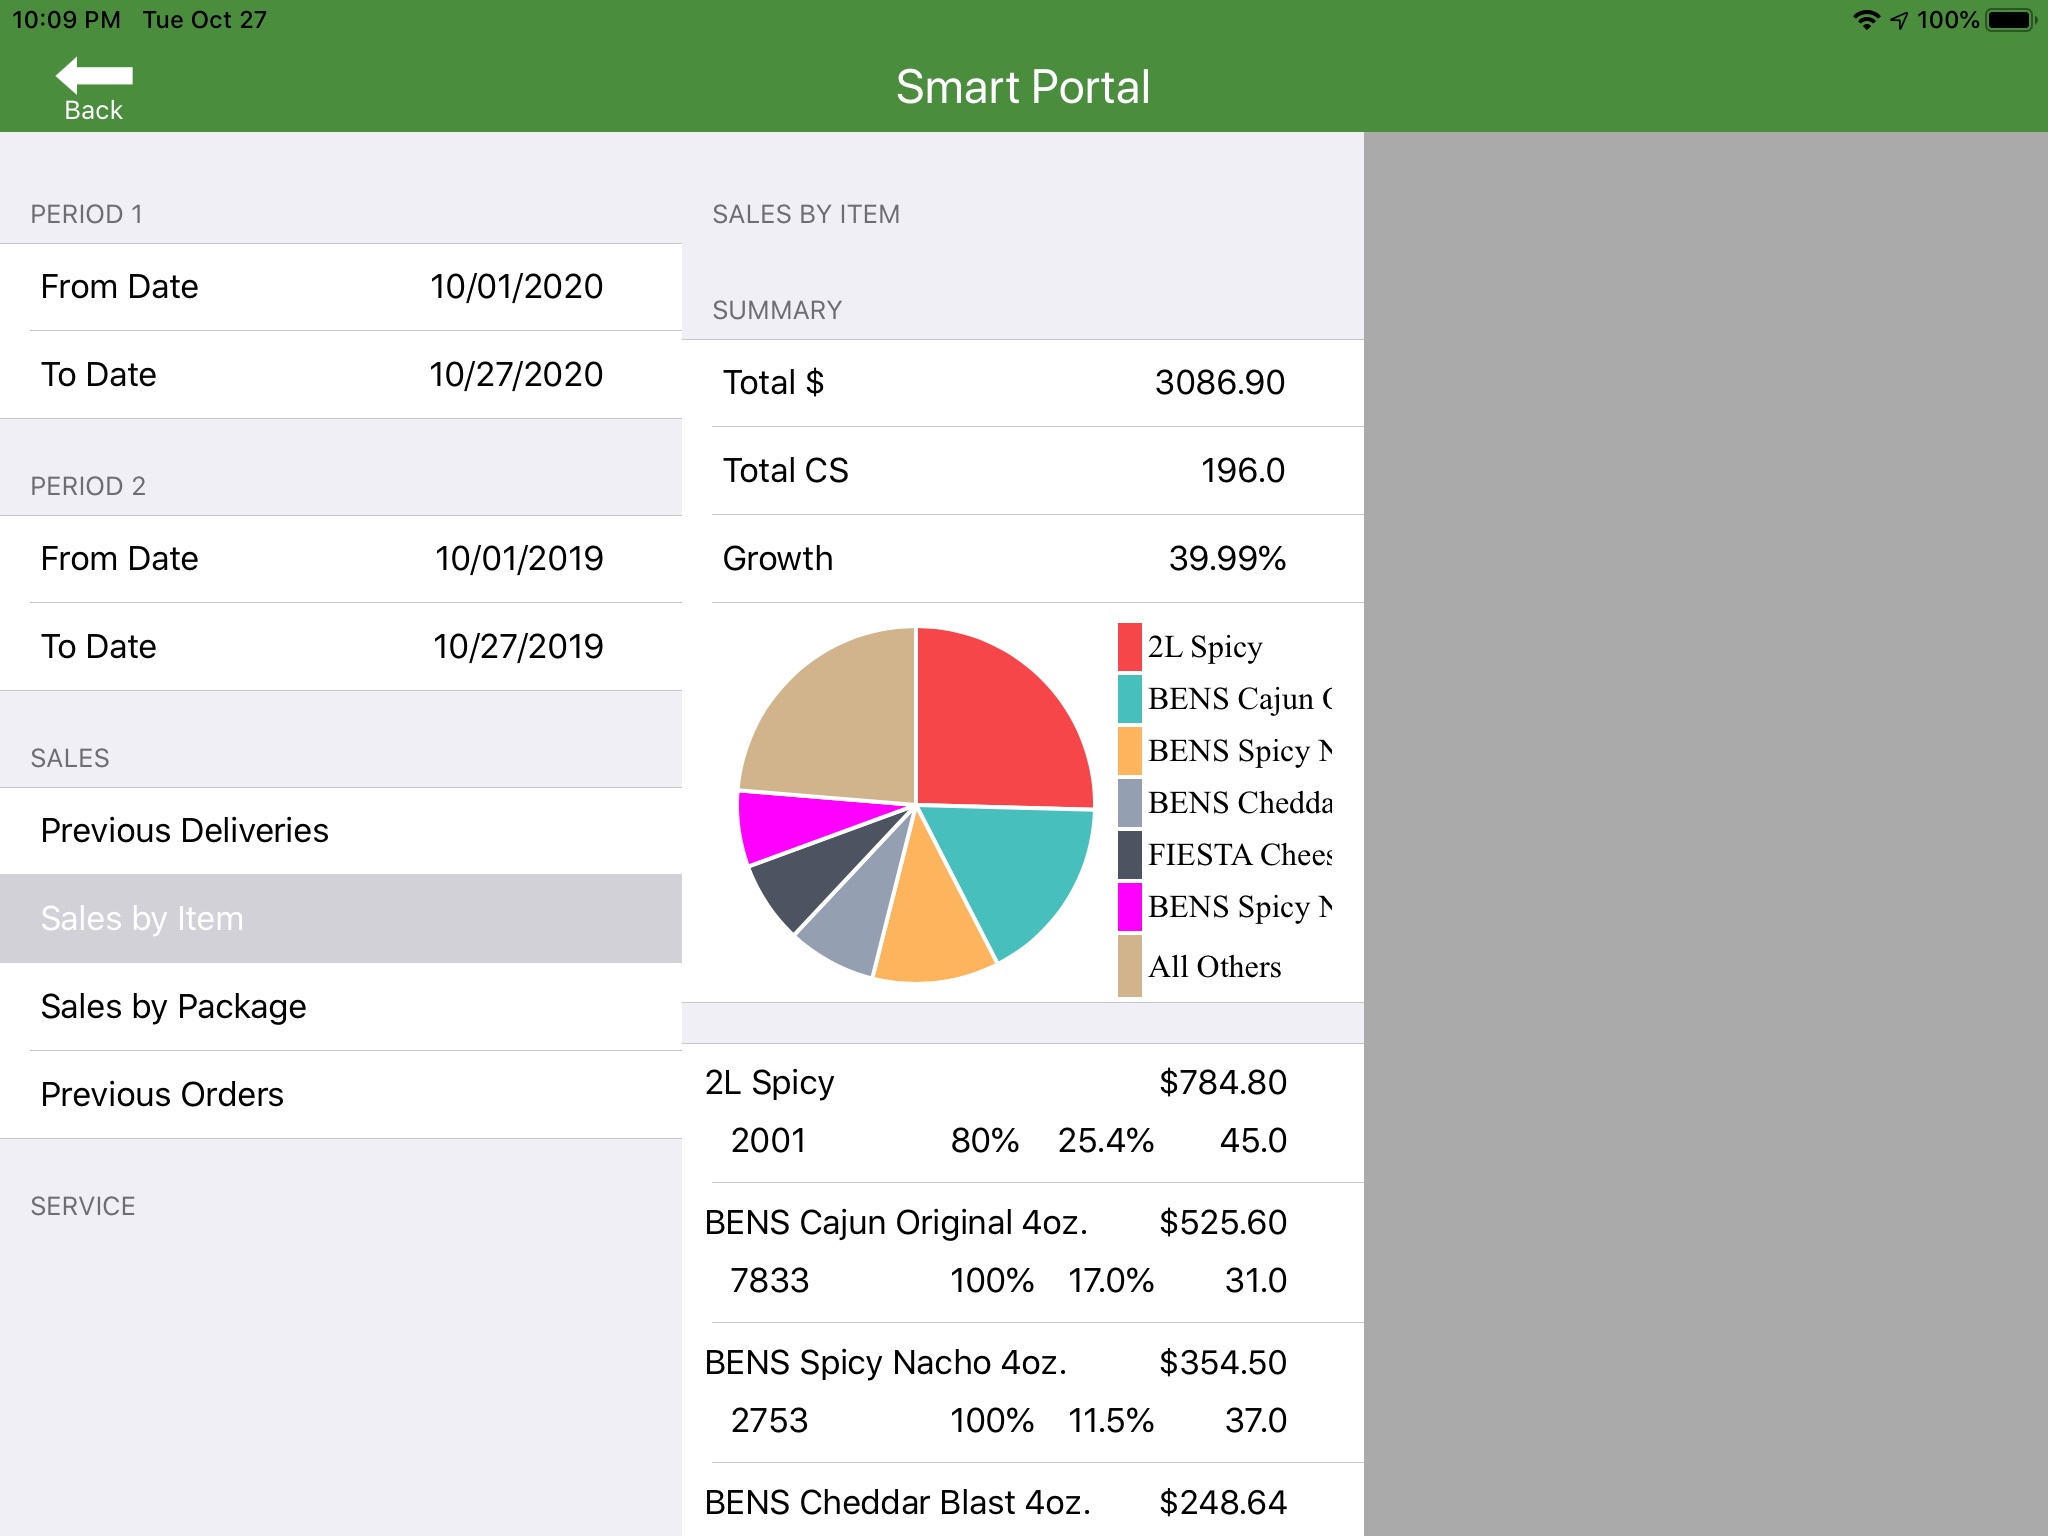Tap the Wi-Fi status icon
Screen dimensions: 2048x1536
click(1866, 20)
